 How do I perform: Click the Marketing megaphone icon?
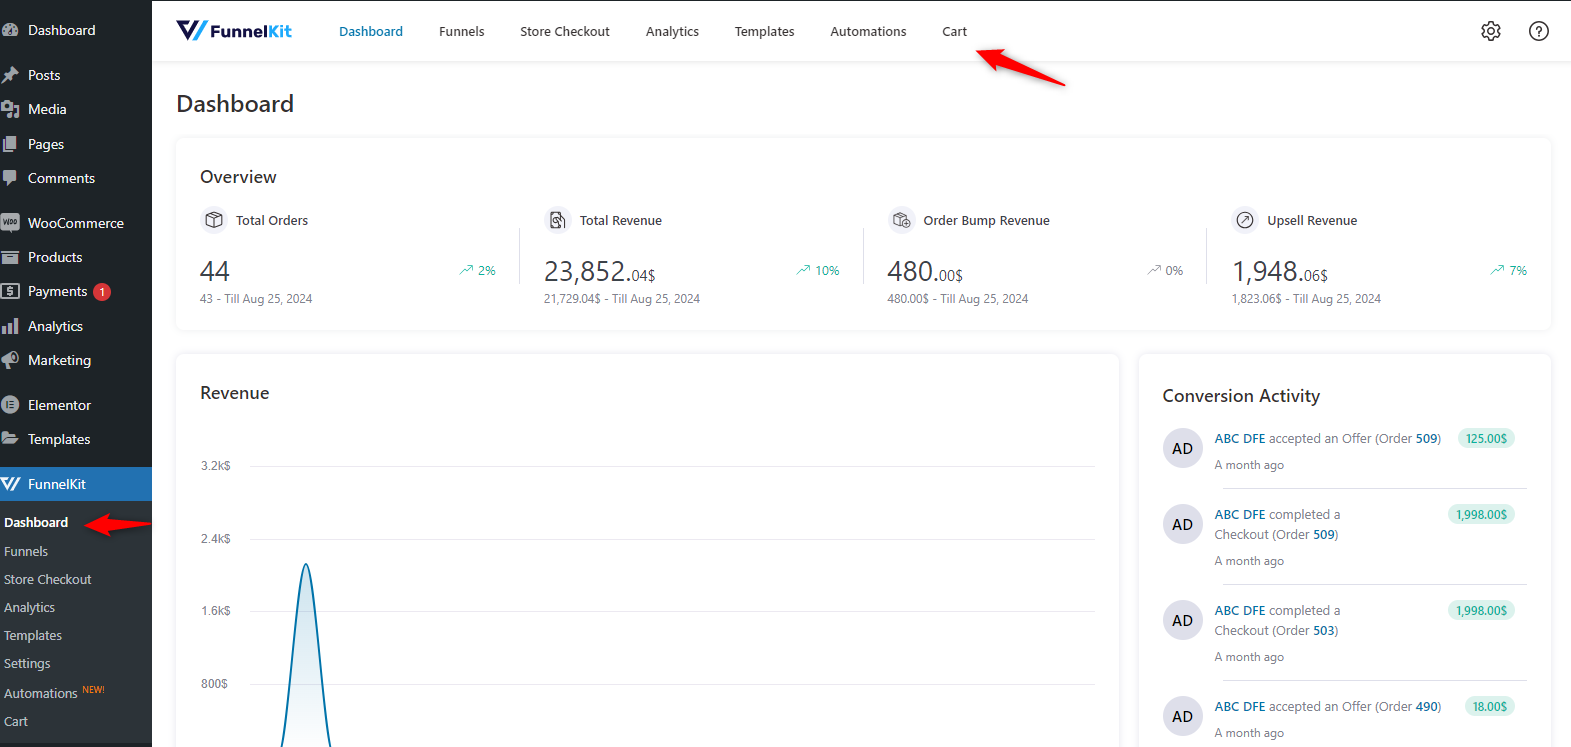point(10,360)
